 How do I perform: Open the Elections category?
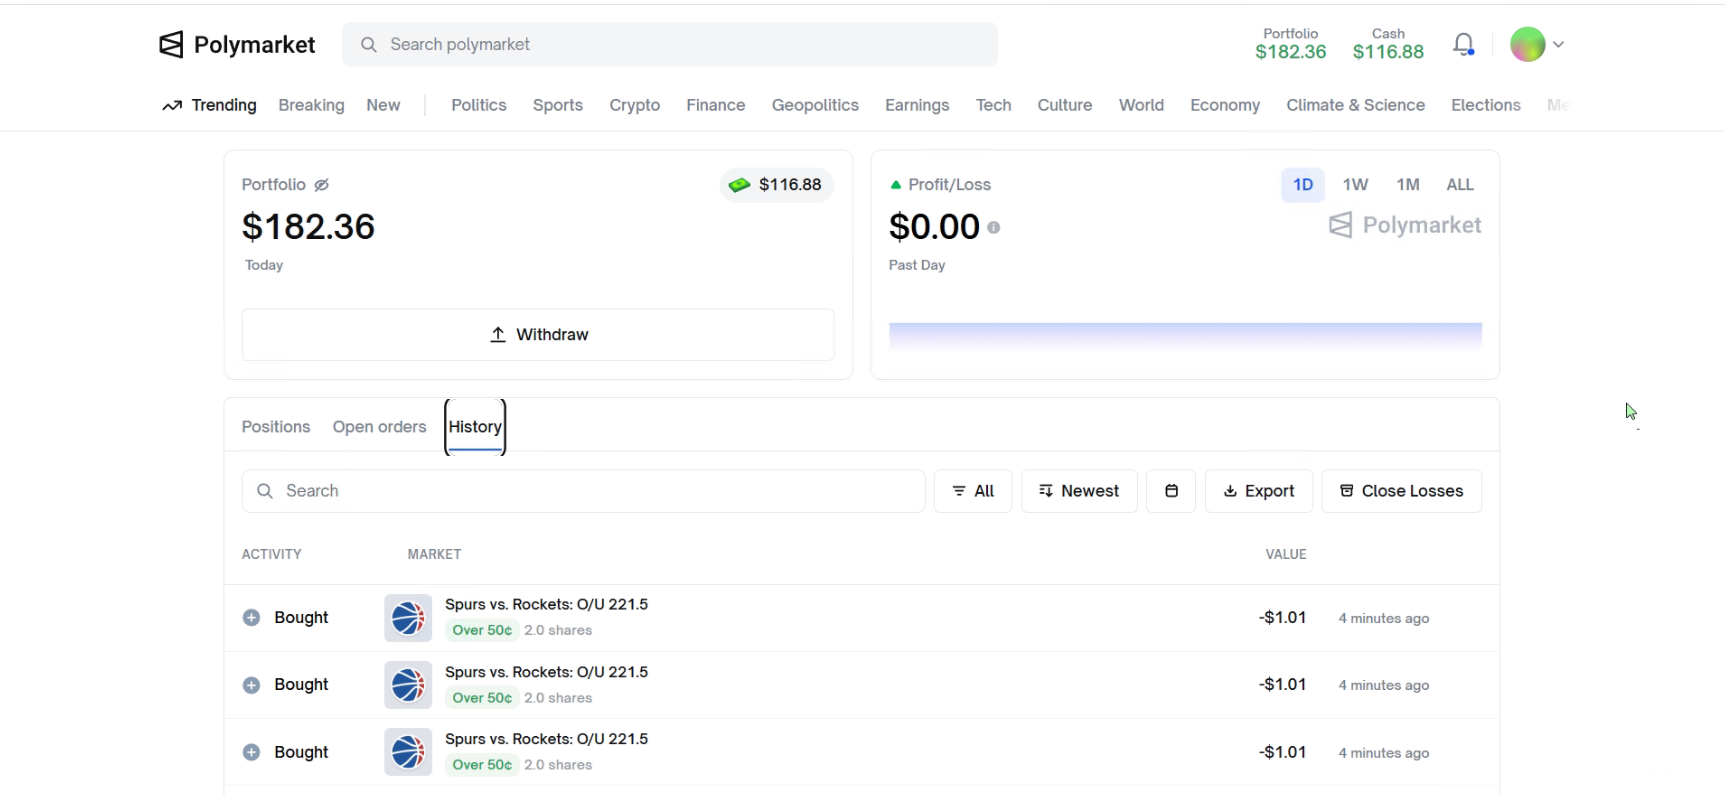point(1486,105)
